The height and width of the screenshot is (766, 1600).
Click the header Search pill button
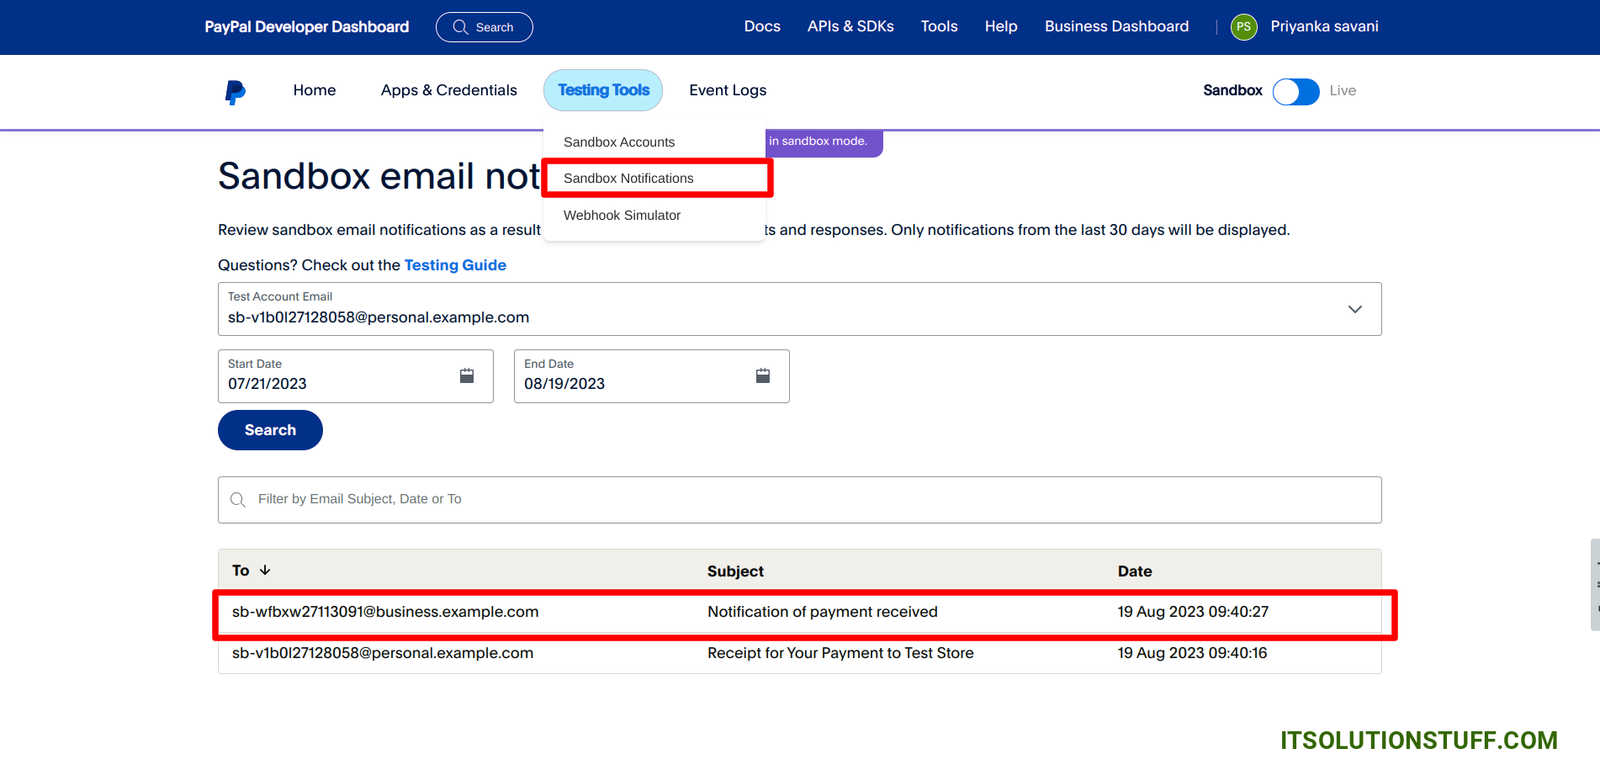[x=484, y=27]
